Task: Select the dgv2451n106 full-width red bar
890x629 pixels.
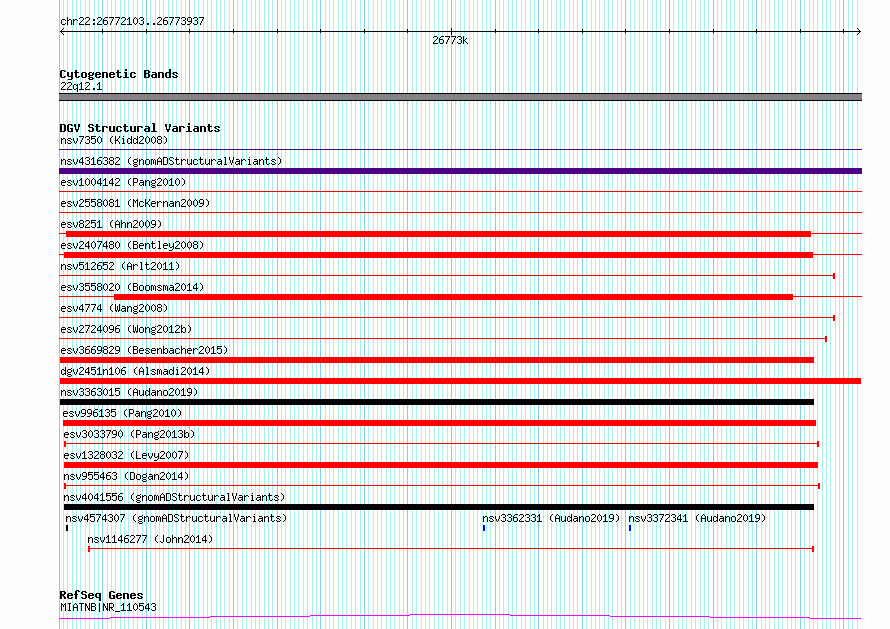Action: point(460,381)
